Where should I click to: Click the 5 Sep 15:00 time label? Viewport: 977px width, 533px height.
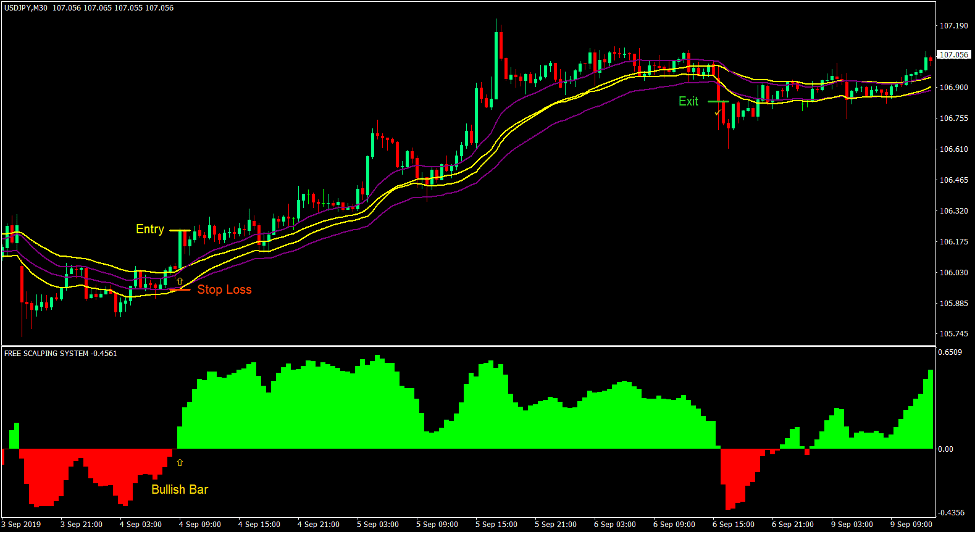497,524
